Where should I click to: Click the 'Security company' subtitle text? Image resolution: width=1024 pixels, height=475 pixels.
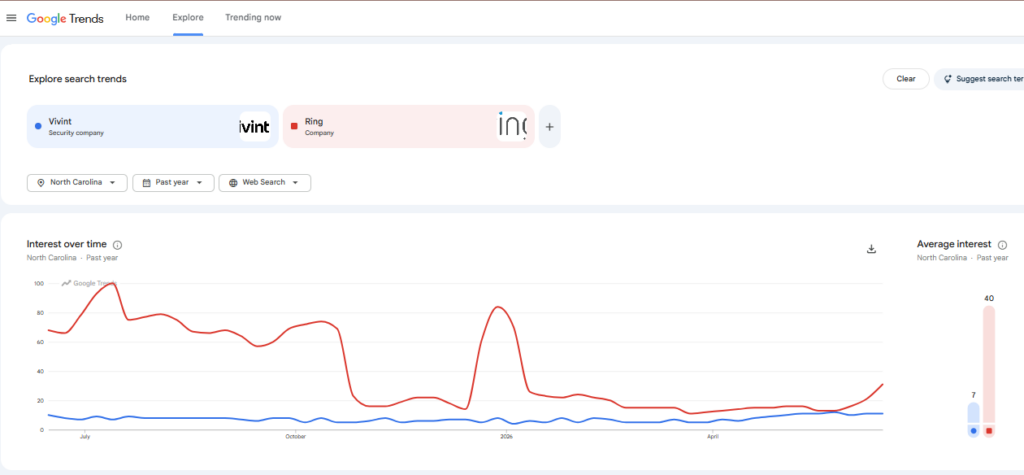76,133
